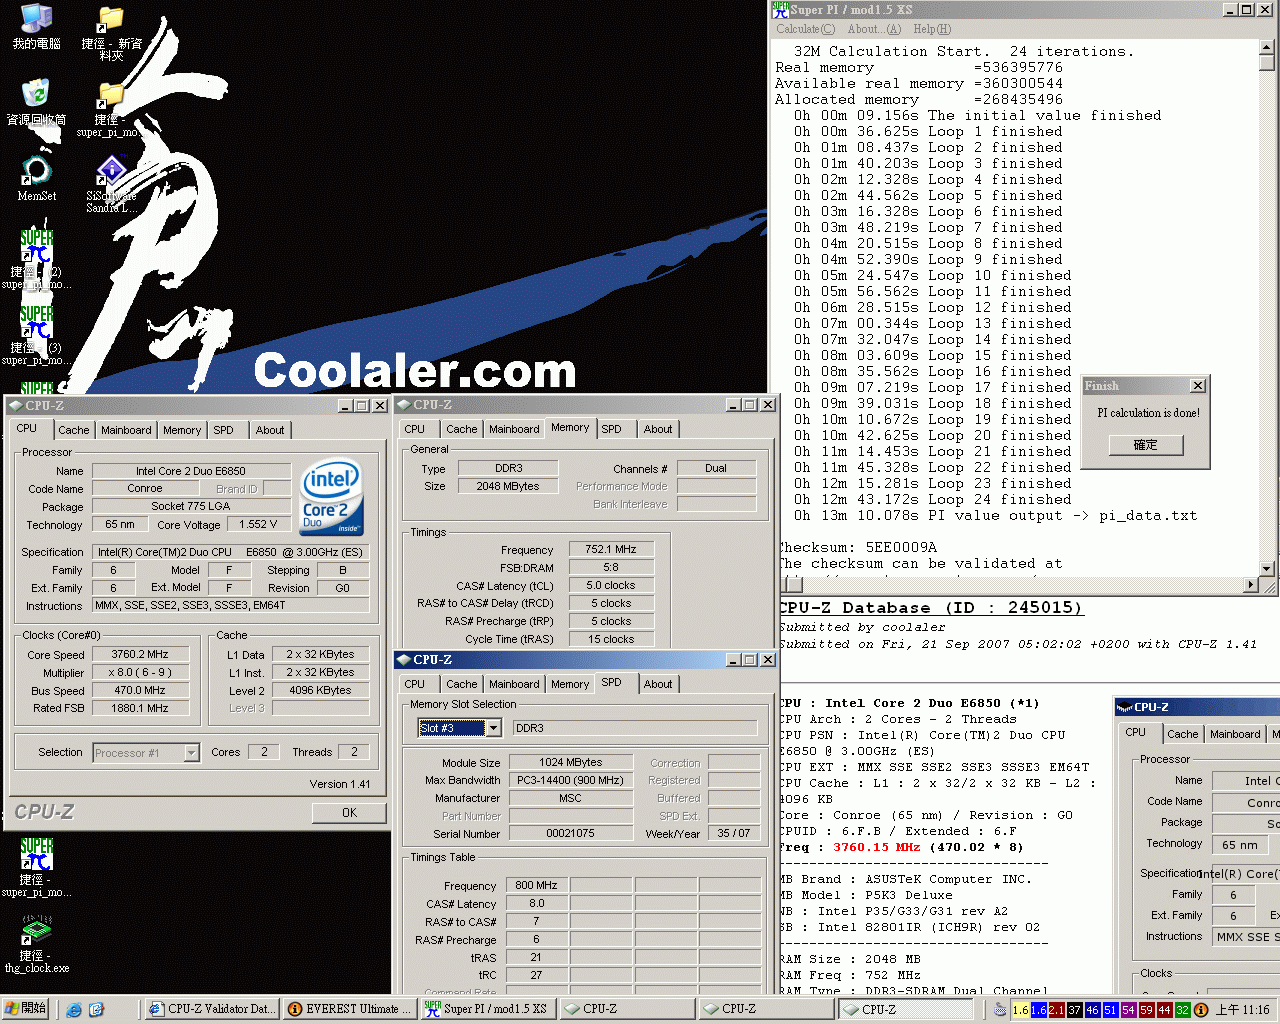1280x1024 pixels.
Task: Select Mainboard tab in Memory CPU-Z window
Action: point(514,429)
